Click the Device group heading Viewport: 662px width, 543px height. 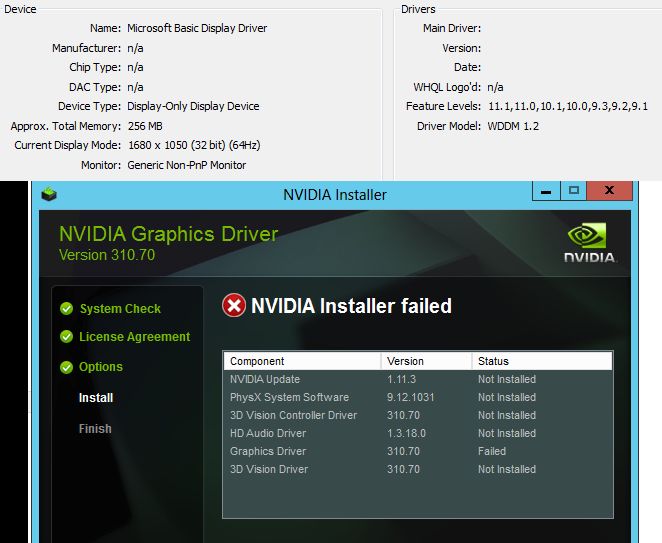20,9
